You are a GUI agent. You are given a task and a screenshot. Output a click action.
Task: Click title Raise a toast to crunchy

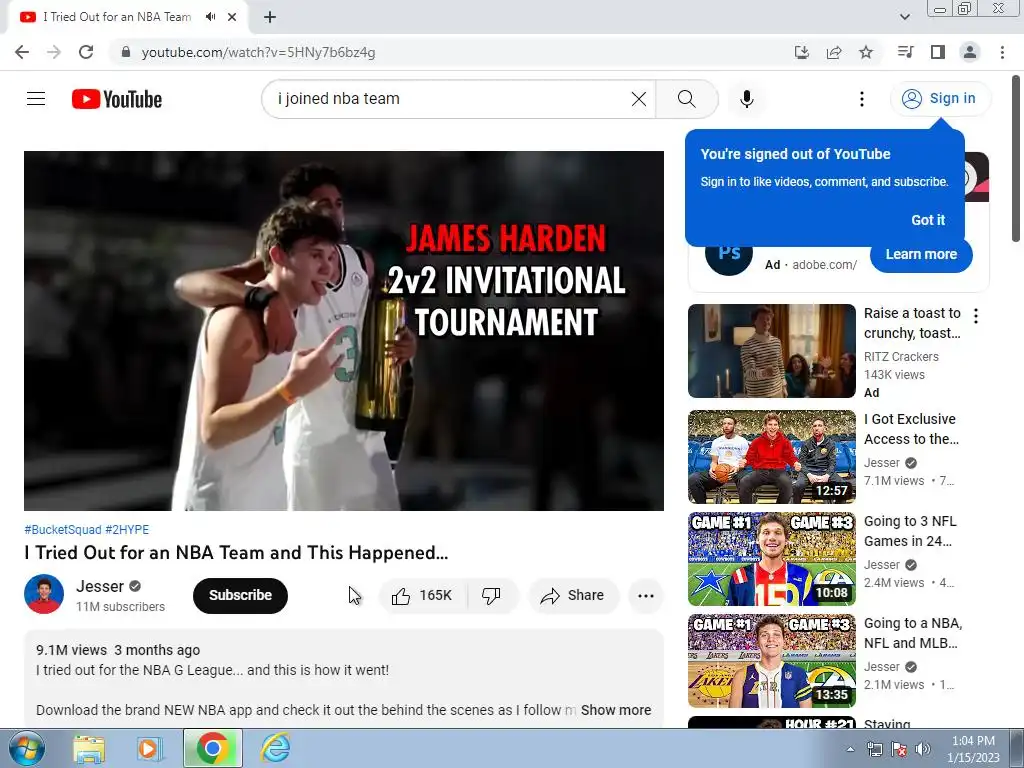[912, 323]
